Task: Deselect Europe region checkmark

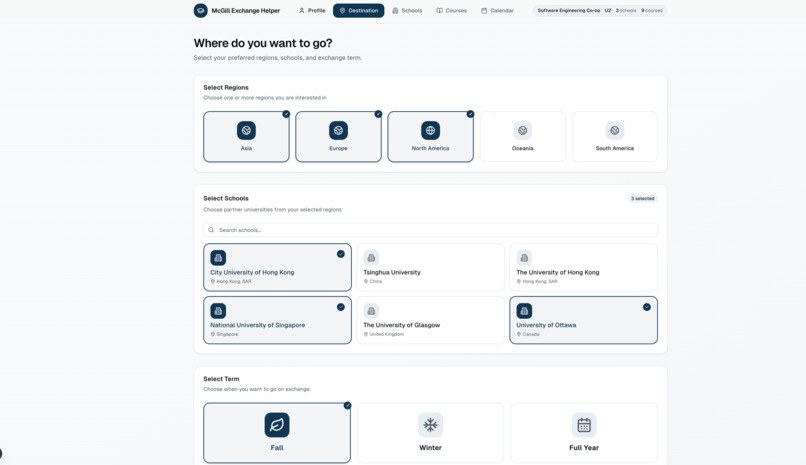Action: [378, 114]
